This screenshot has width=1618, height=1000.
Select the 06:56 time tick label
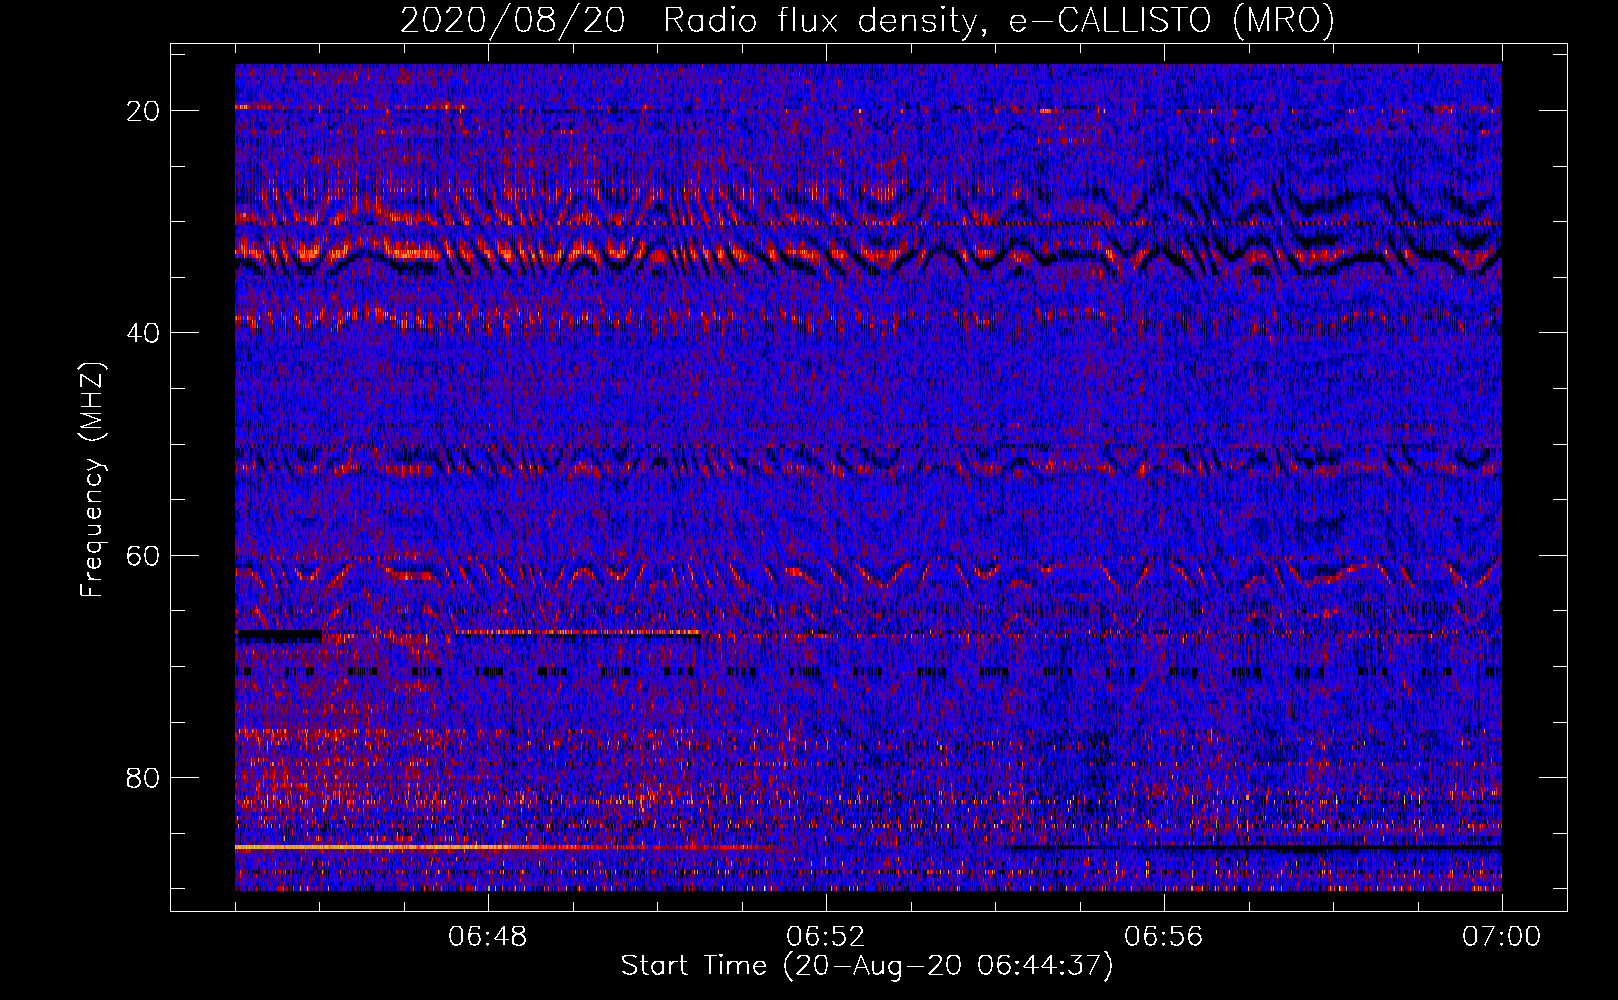tap(1164, 937)
